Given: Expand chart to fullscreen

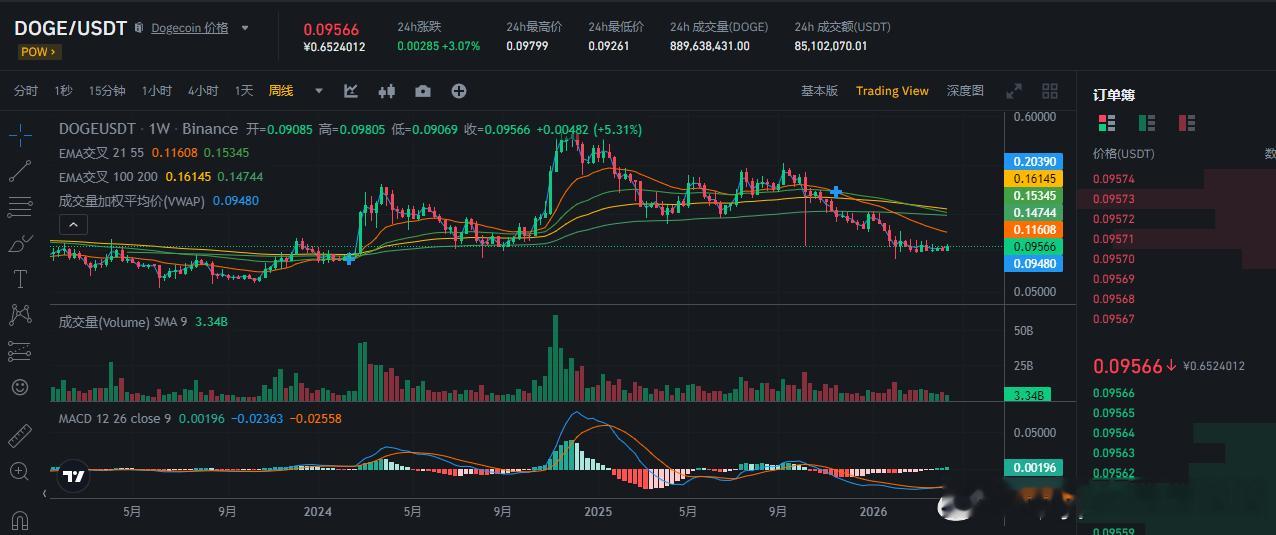Looking at the screenshot, I should [x=1014, y=91].
